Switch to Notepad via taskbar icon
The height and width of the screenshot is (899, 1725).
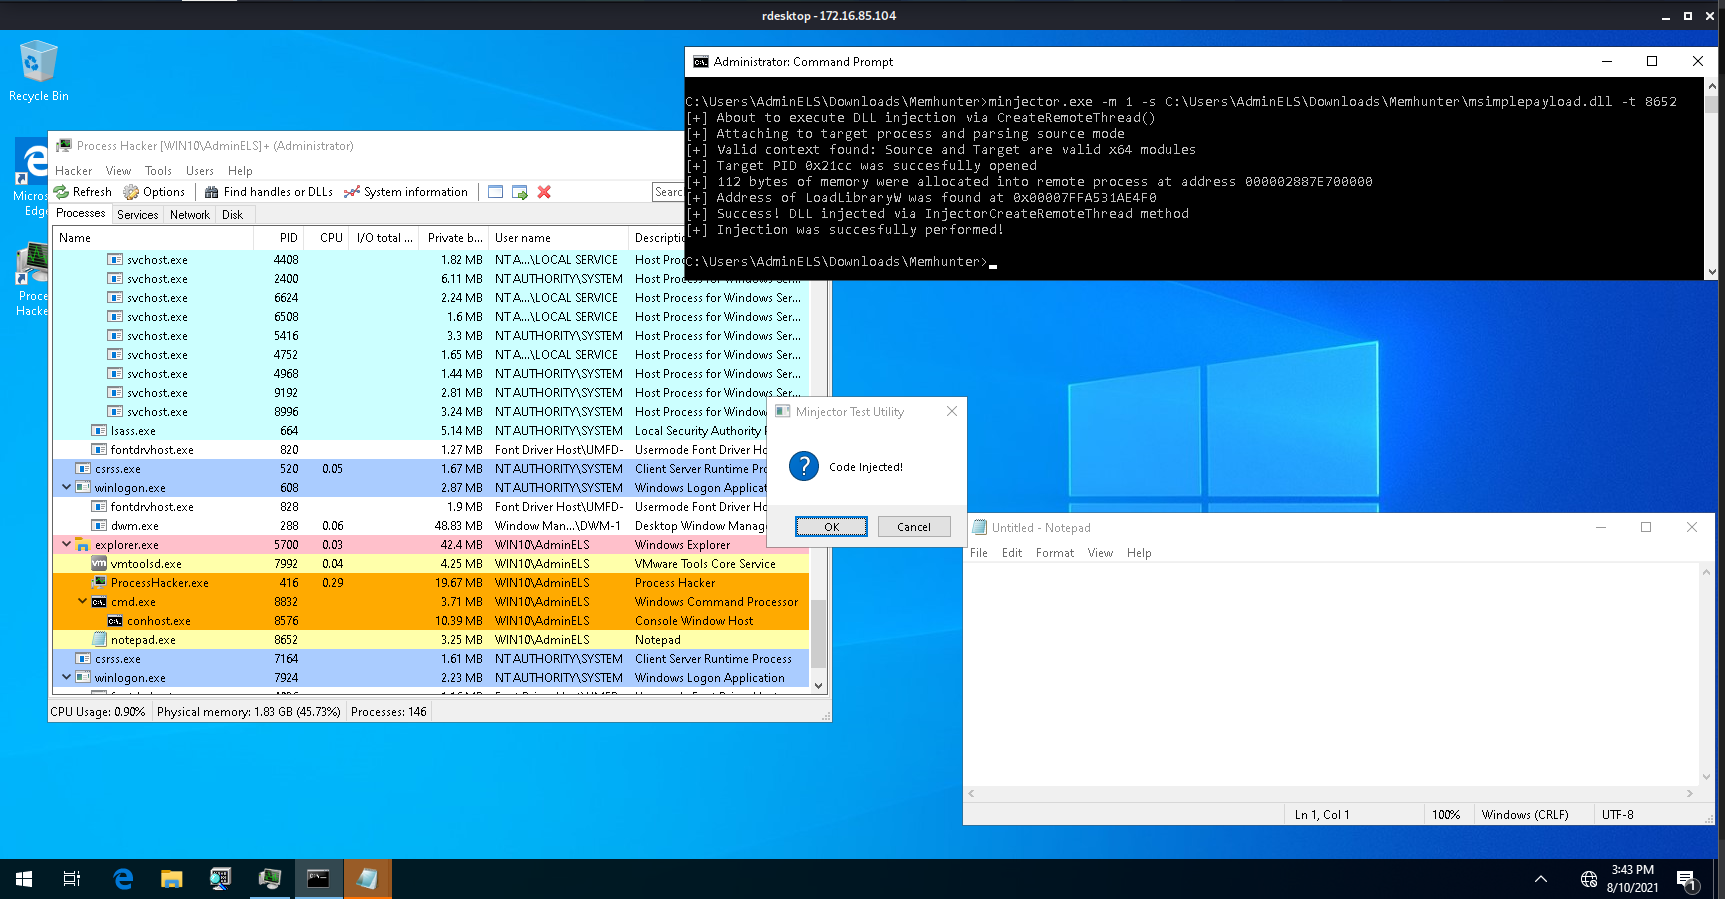pos(367,879)
